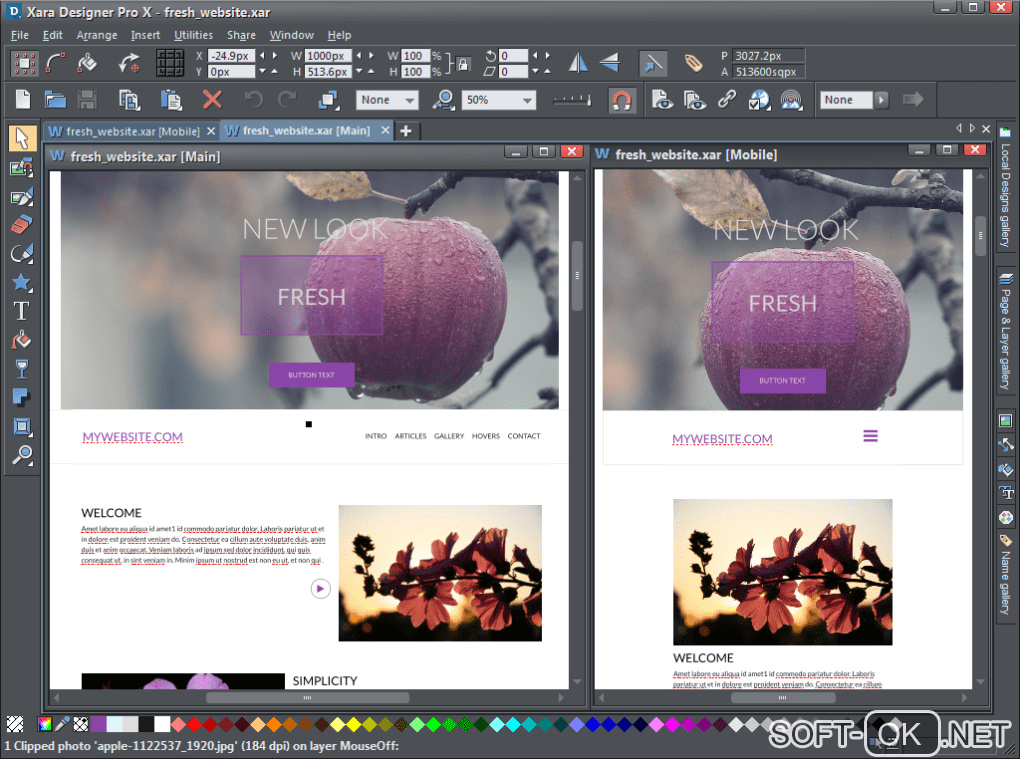Select the Fill tool
The image size is (1020, 759).
22,340
